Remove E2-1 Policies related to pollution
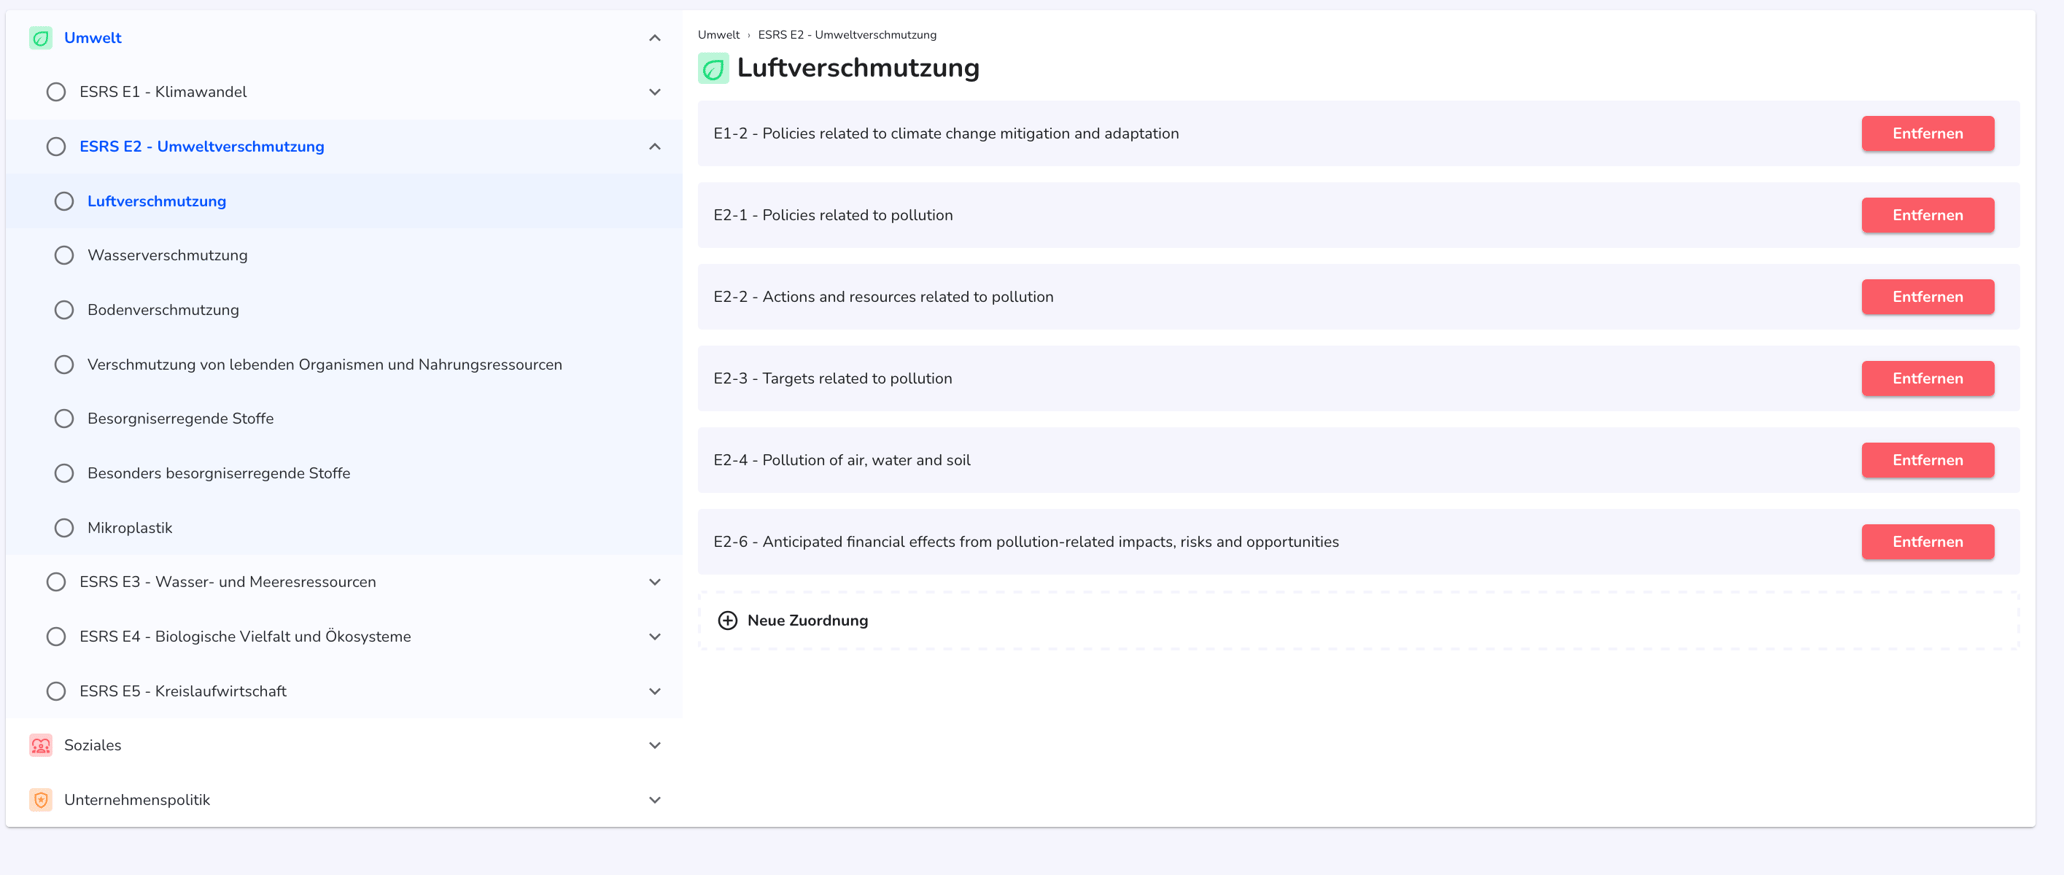The width and height of the screenshot is (2064, 875). [x=1927, y=215]
